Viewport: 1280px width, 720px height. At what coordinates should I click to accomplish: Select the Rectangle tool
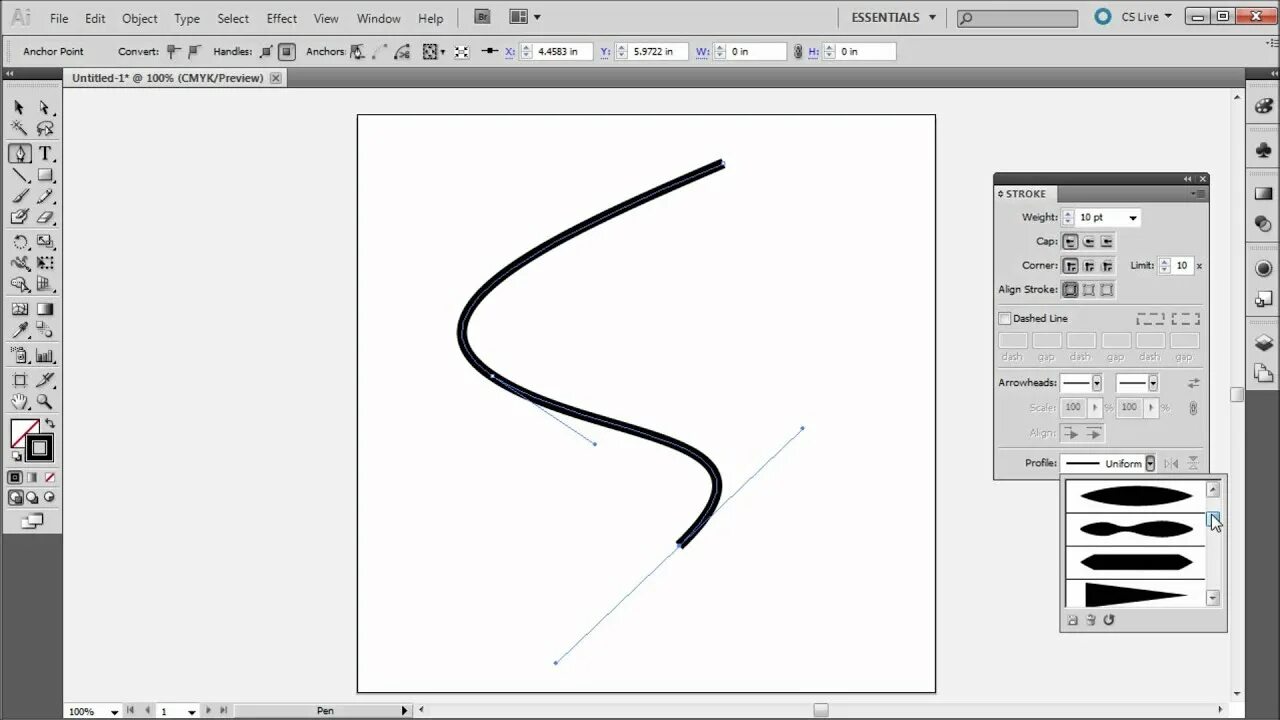tap(45, 175)
